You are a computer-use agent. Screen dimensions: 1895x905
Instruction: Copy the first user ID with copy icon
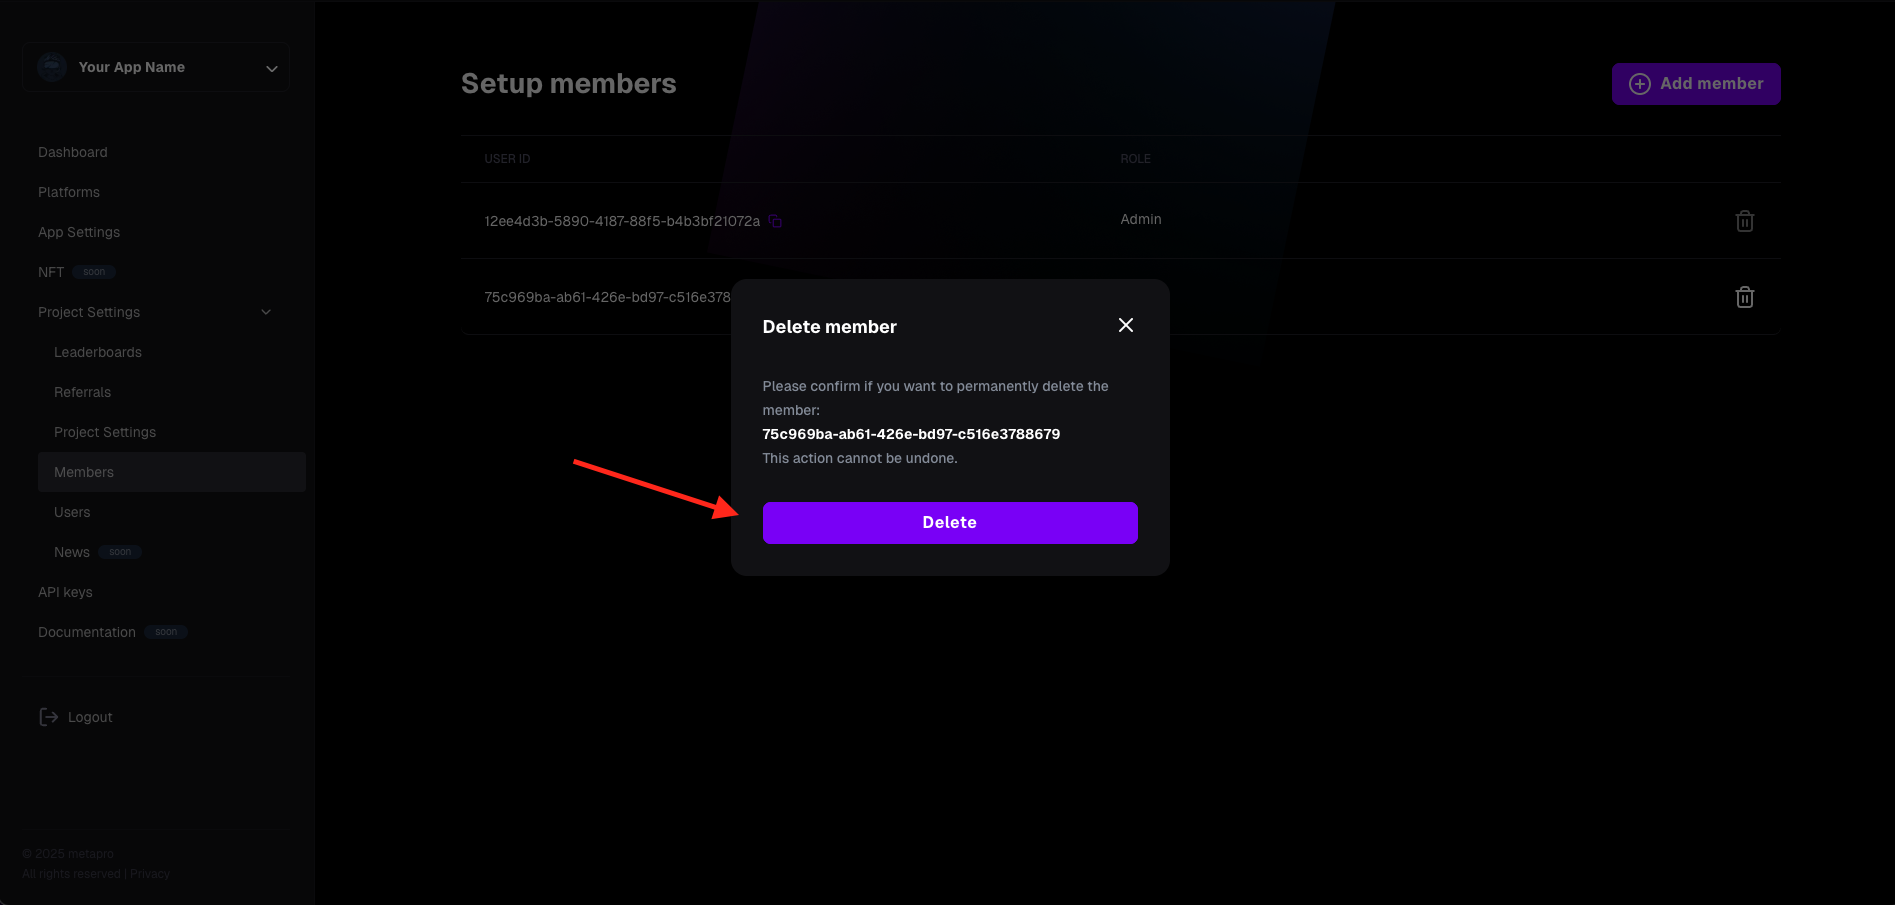point(775,221)
